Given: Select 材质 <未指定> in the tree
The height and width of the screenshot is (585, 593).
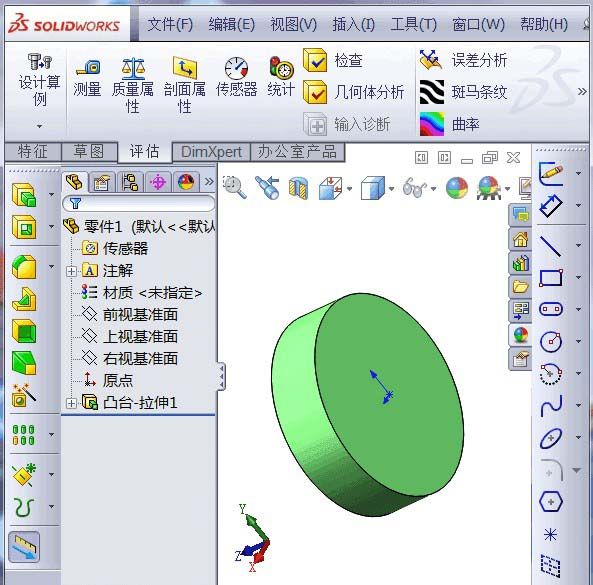Looking at the screenshot, I should [141, 293].
